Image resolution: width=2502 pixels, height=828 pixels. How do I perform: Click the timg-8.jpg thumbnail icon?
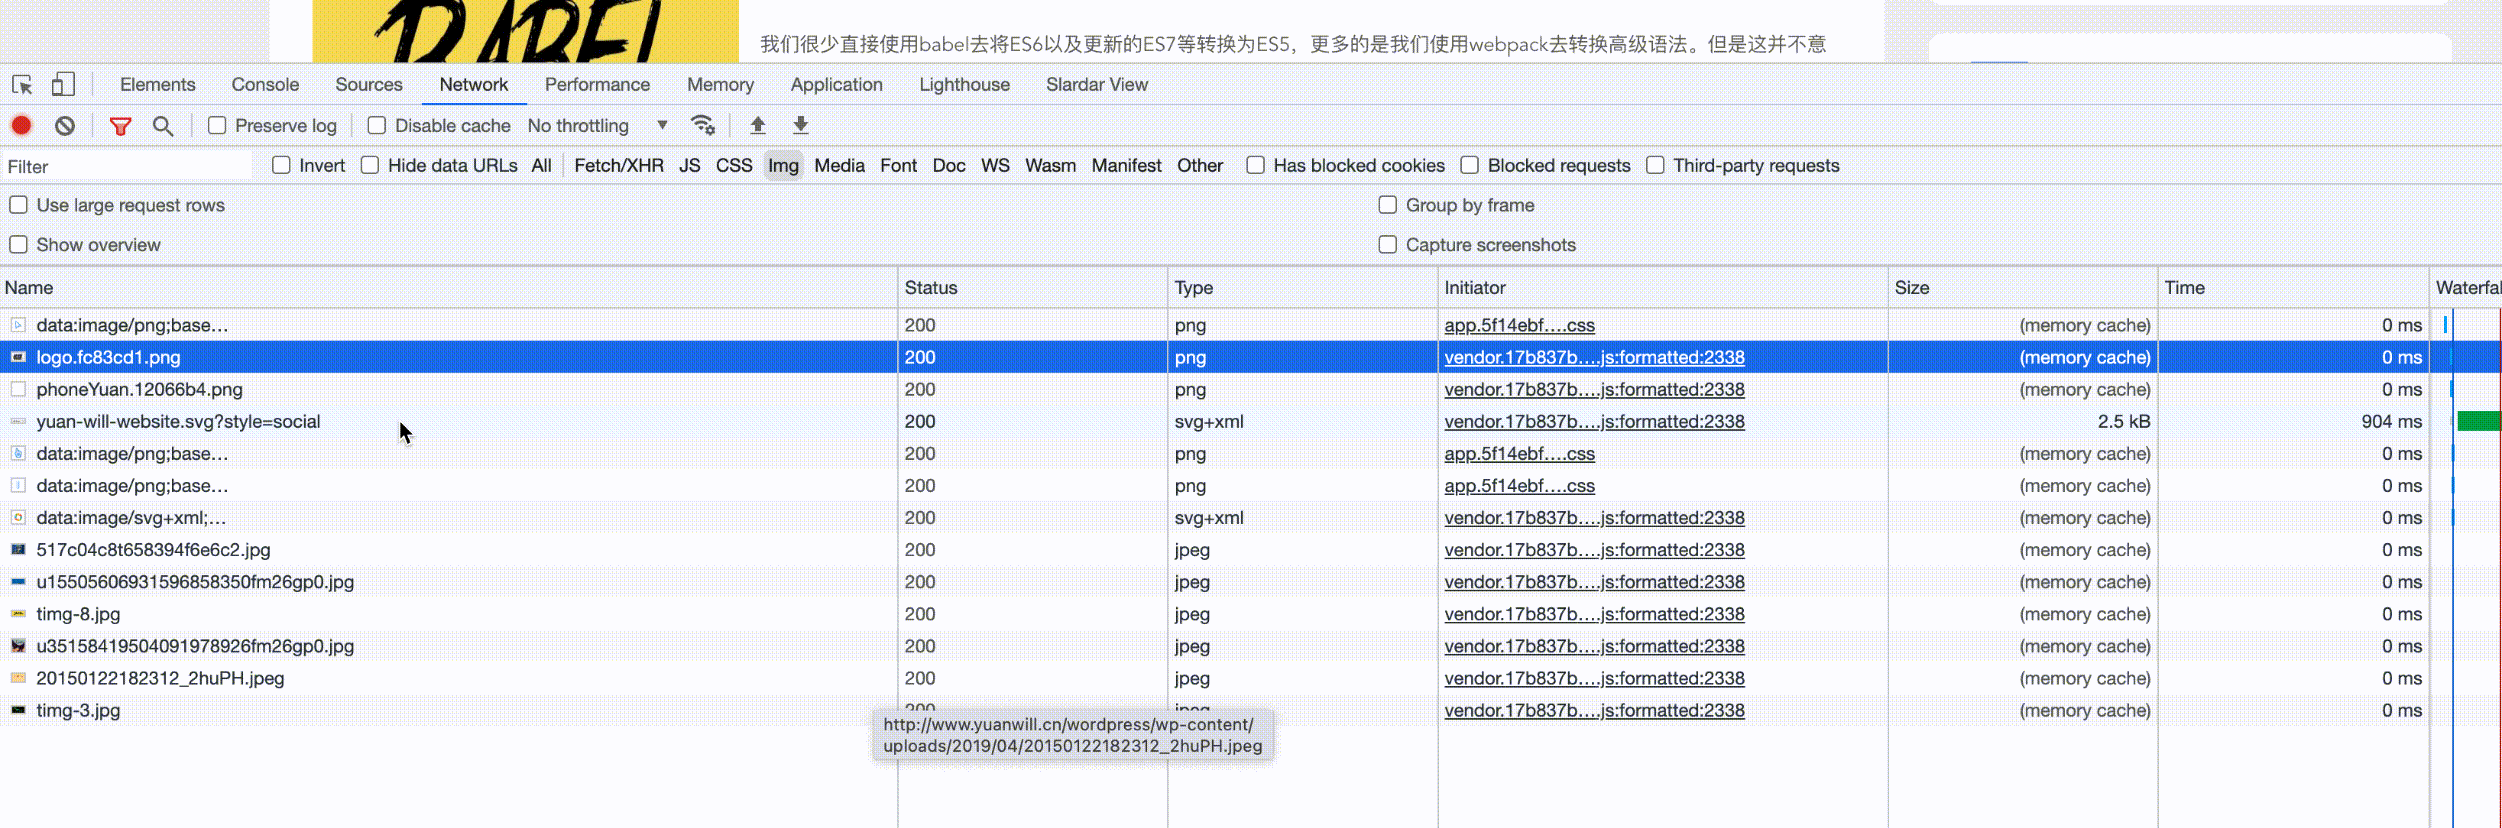coord(18,614)
